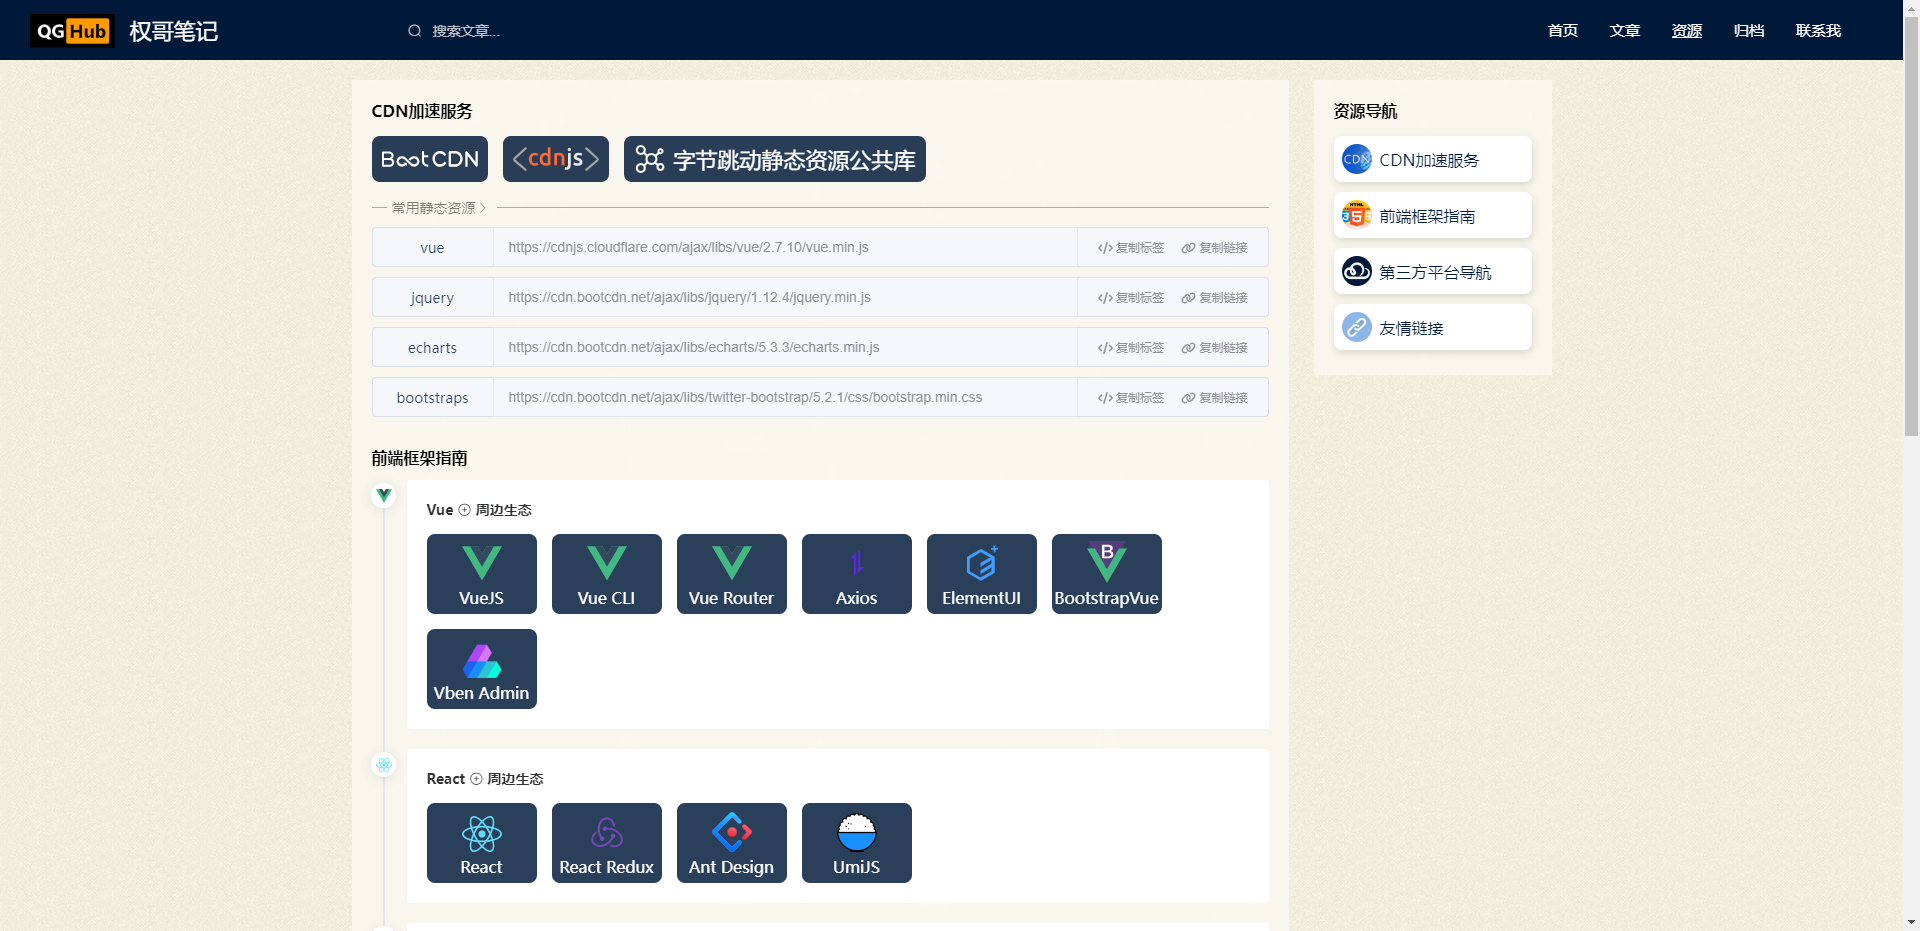Viewport: 1920px width, 931px height.
Task: Click the bootstrap CSS URL text
Action: click(745, 397)
